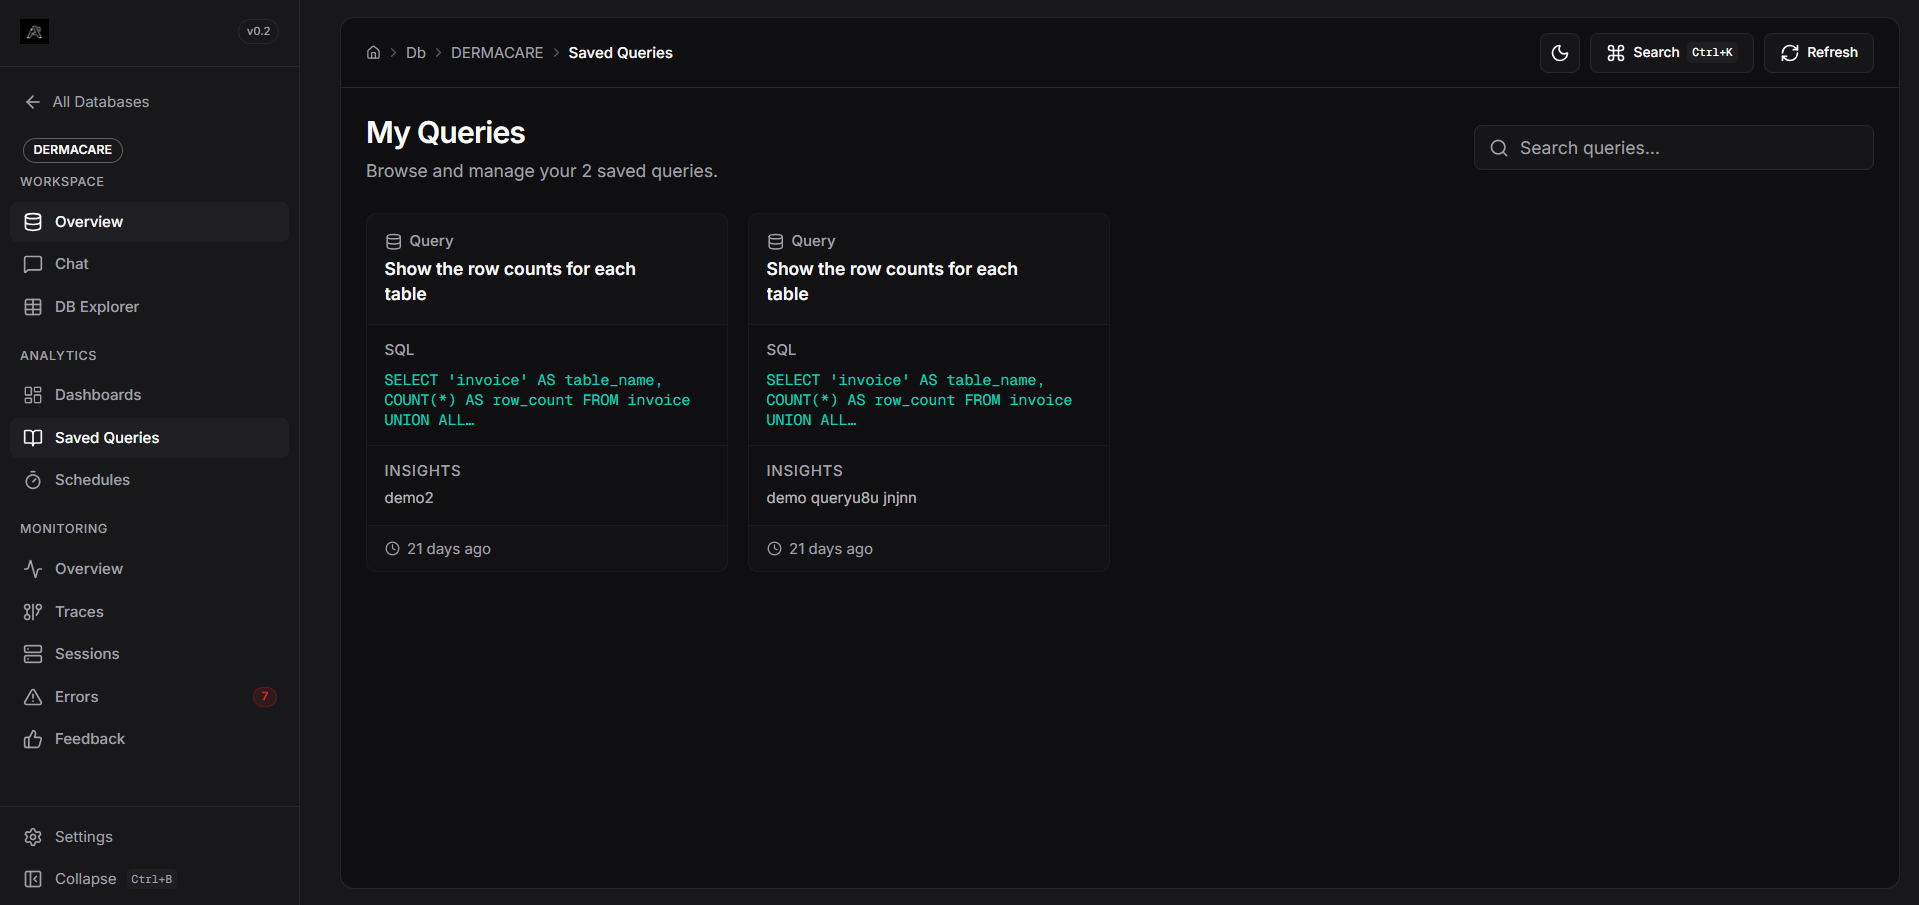This screenshot has width=1919, height=905.
Task: Click the Saved Queries book icon
Action: [x=33, y=438]
